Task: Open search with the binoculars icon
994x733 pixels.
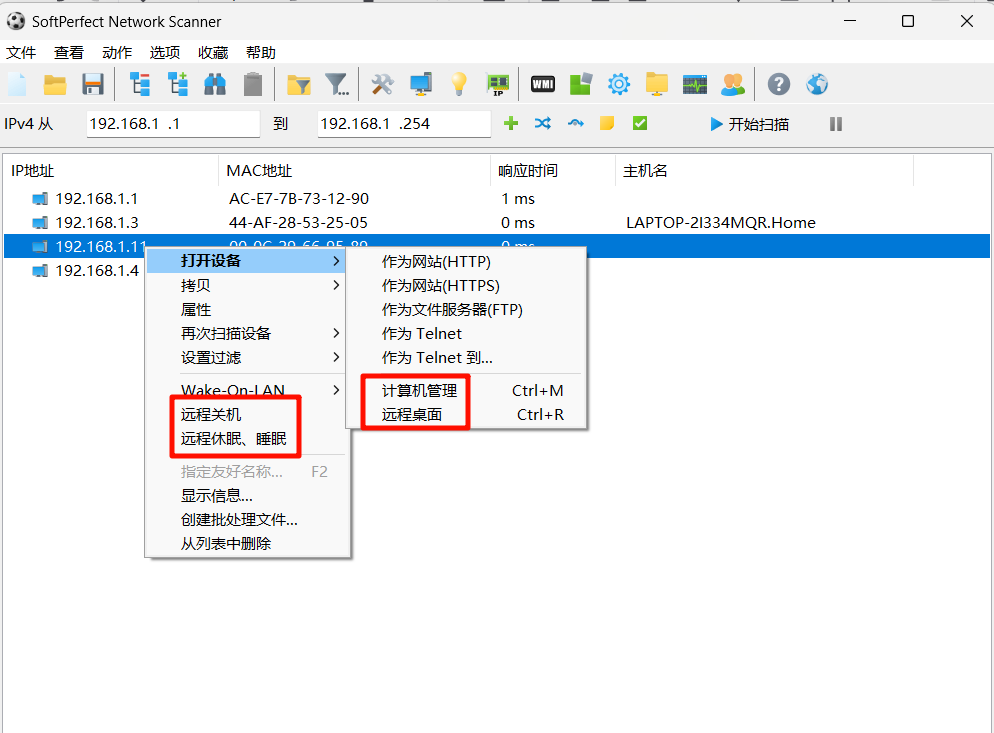Action: pos(215,84)
